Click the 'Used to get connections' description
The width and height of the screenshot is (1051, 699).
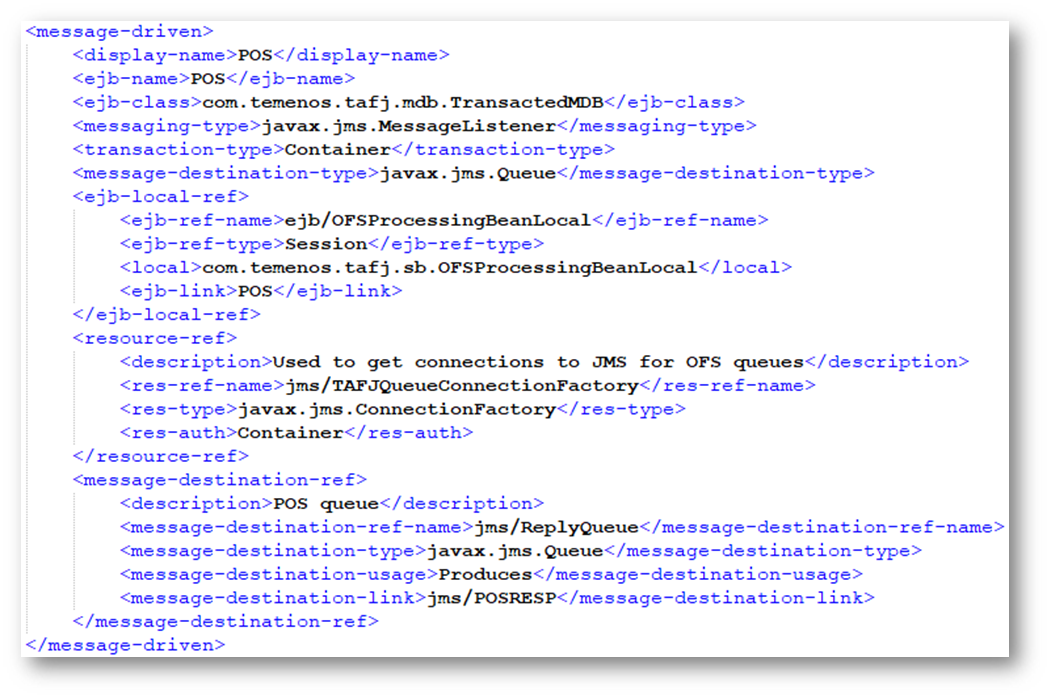(538, 362)
